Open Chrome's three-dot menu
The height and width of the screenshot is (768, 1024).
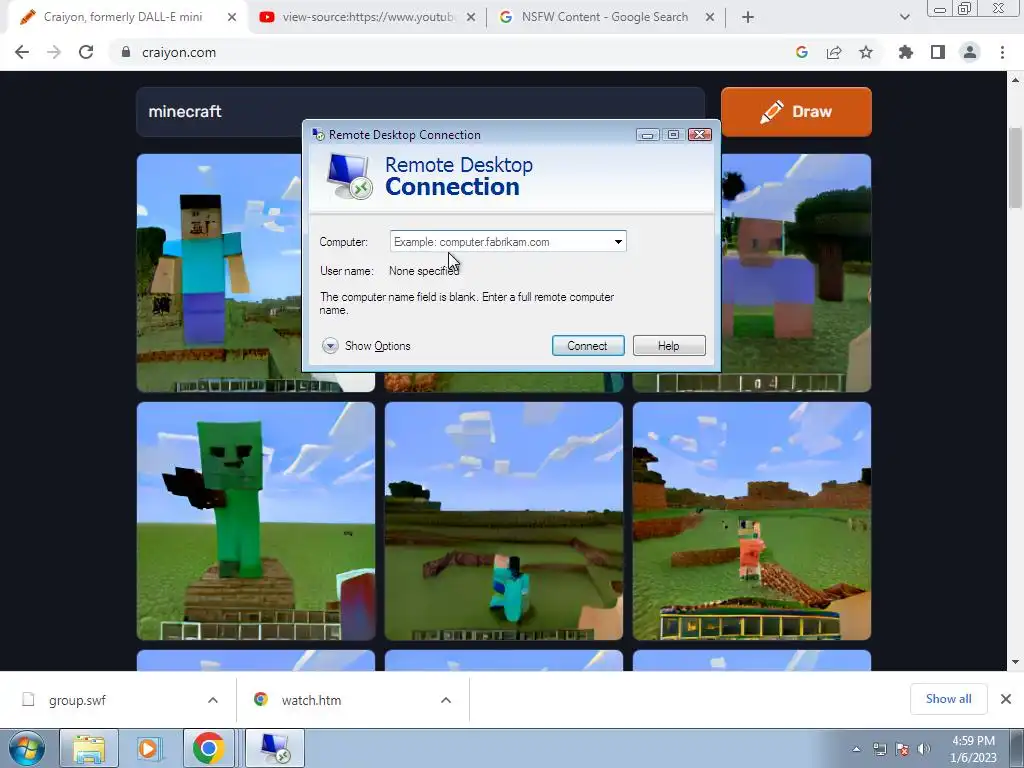pyautogui.click(x=1002, y=52)
